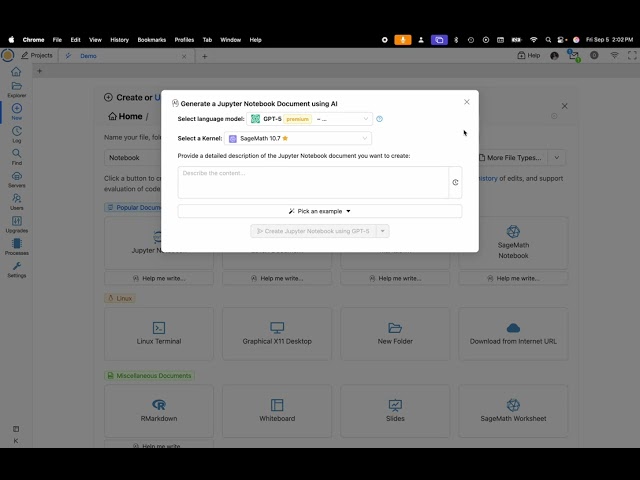The width and height of the screenshot is (640, 480).
Task: Click the language model help question icon
Action: click(x=379, y=119)
